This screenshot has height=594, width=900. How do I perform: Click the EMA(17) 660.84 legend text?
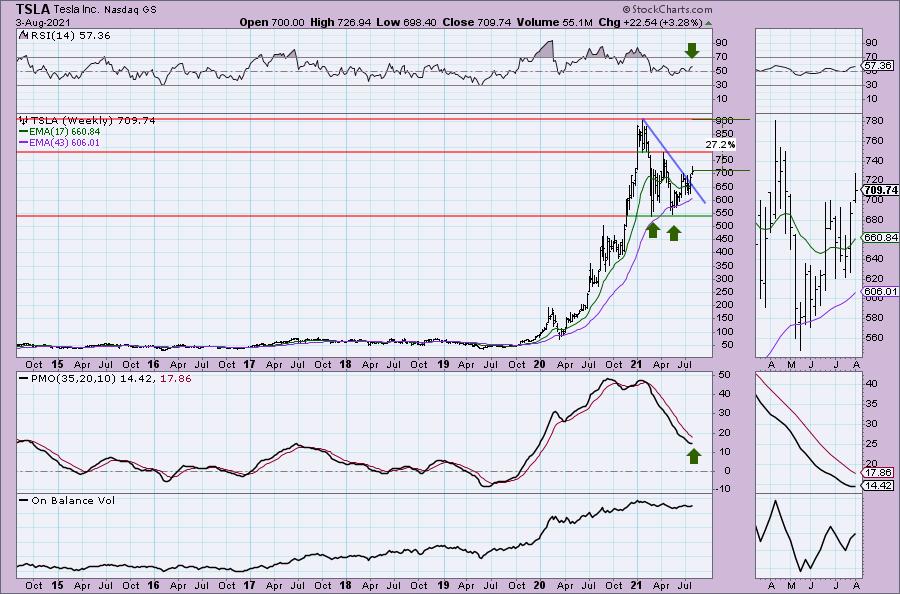coord(65,131)
